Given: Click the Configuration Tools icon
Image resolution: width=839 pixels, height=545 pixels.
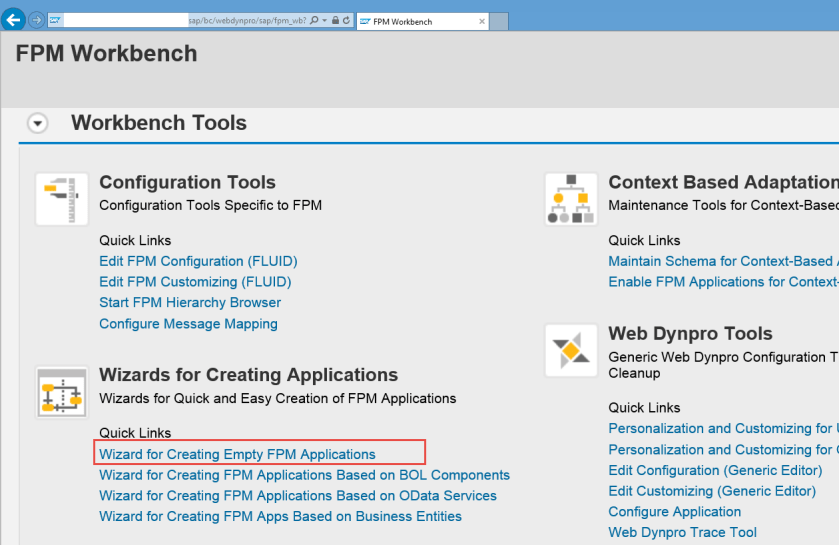Looking at the screenshot, I should (61, 198).
